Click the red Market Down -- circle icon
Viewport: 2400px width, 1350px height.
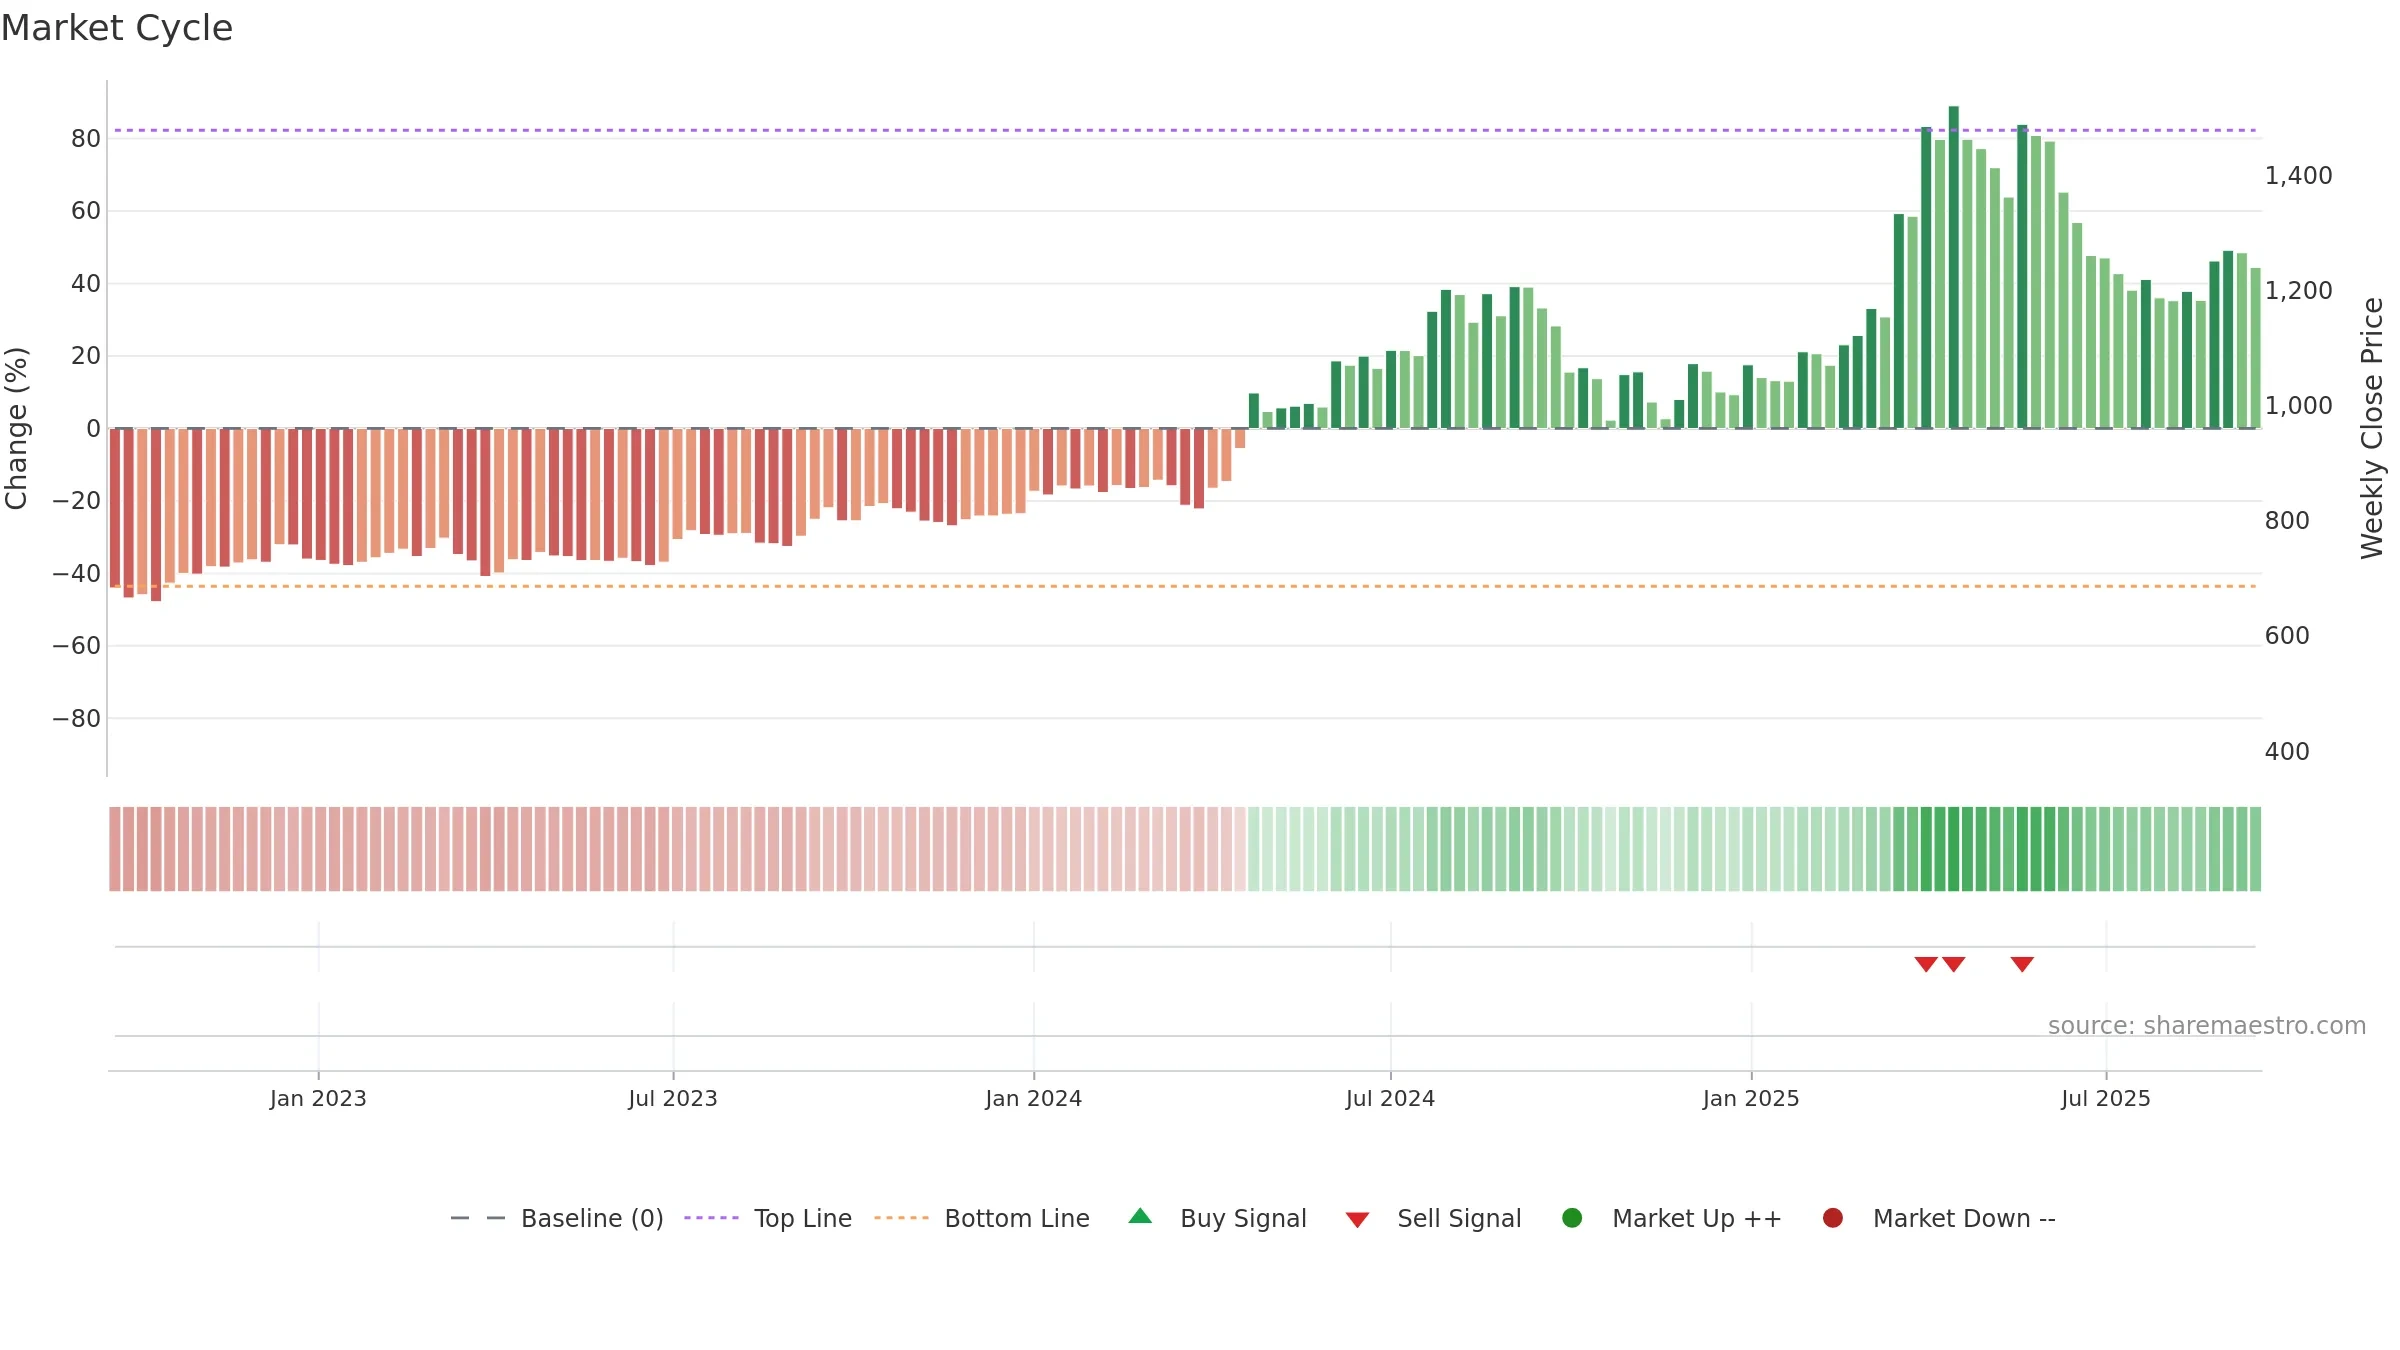click(1833, 1218)
